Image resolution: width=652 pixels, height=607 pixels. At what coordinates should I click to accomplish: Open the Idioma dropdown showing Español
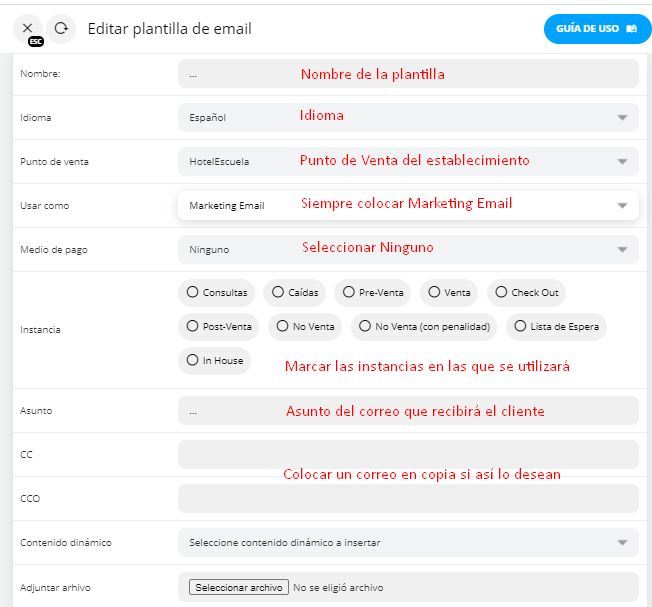(408, 118)
